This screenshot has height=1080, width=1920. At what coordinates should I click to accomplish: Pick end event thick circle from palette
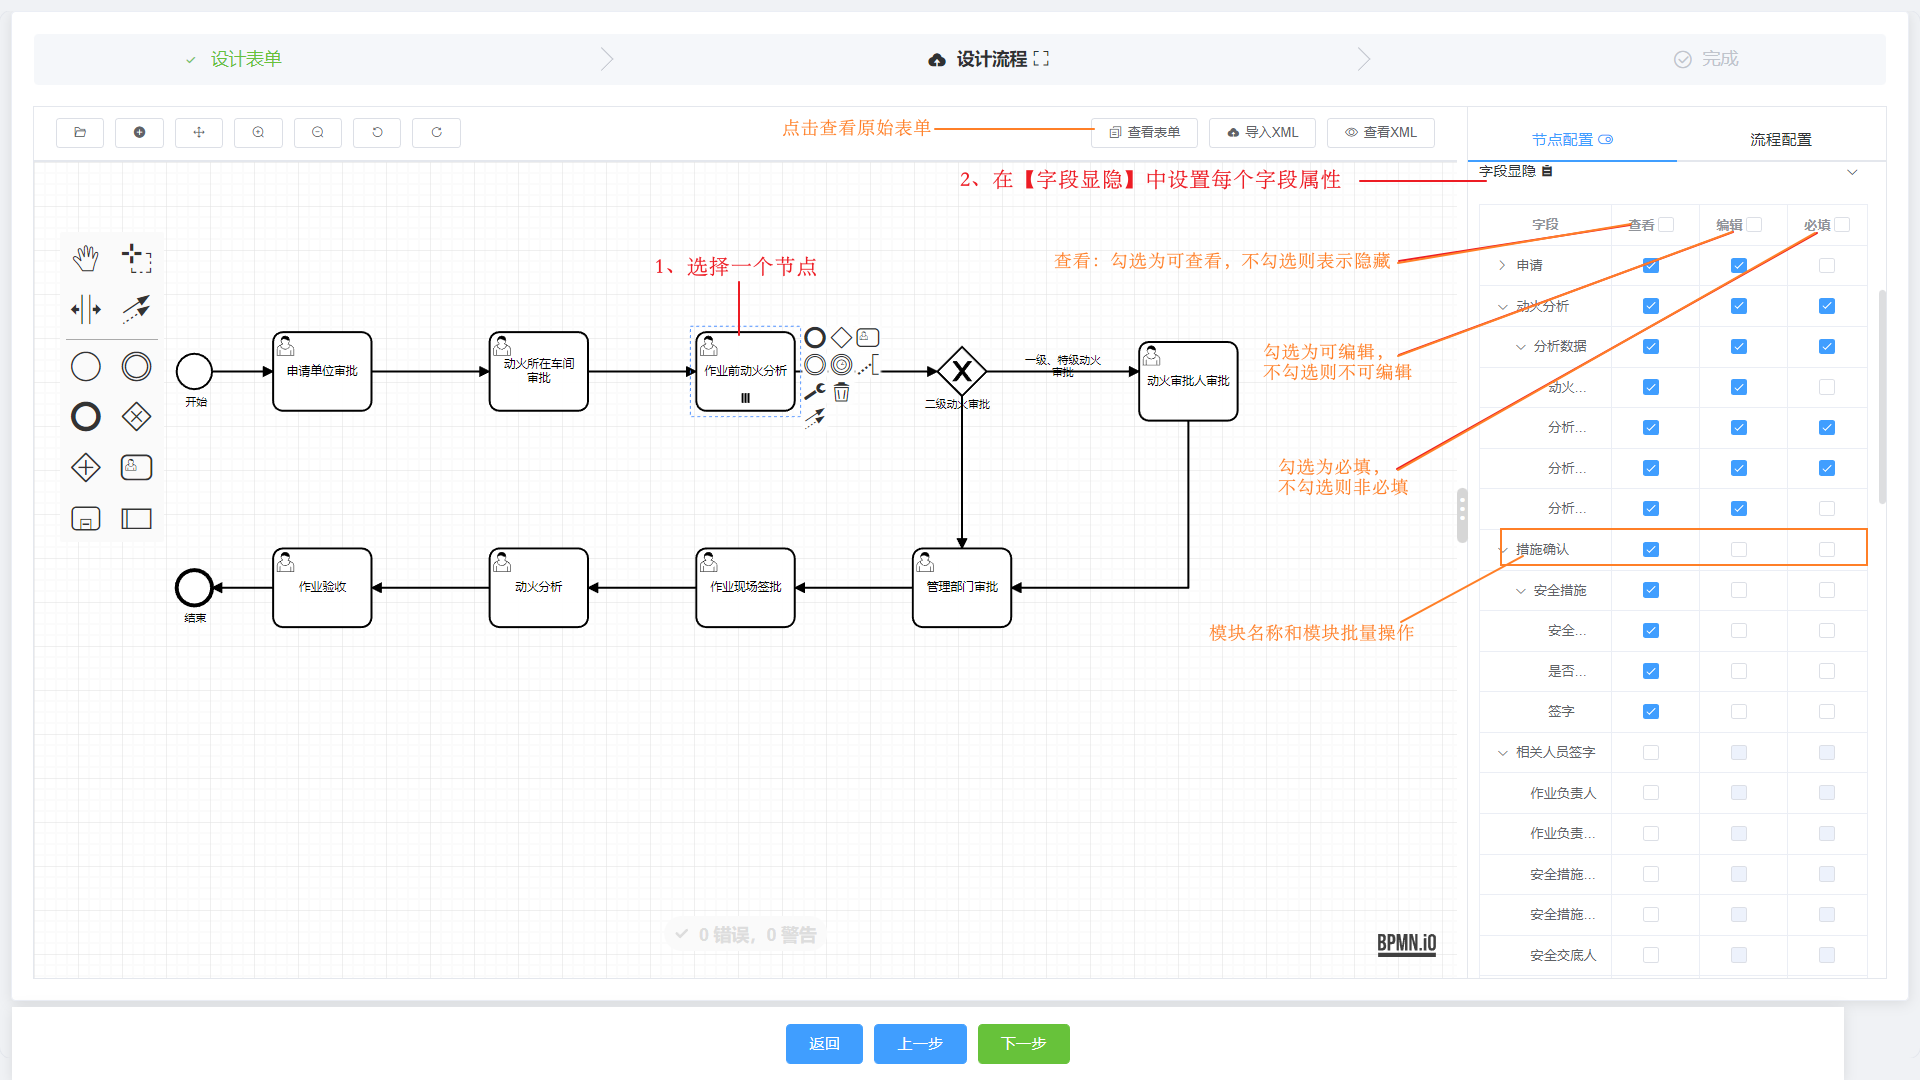click(86, 417)
